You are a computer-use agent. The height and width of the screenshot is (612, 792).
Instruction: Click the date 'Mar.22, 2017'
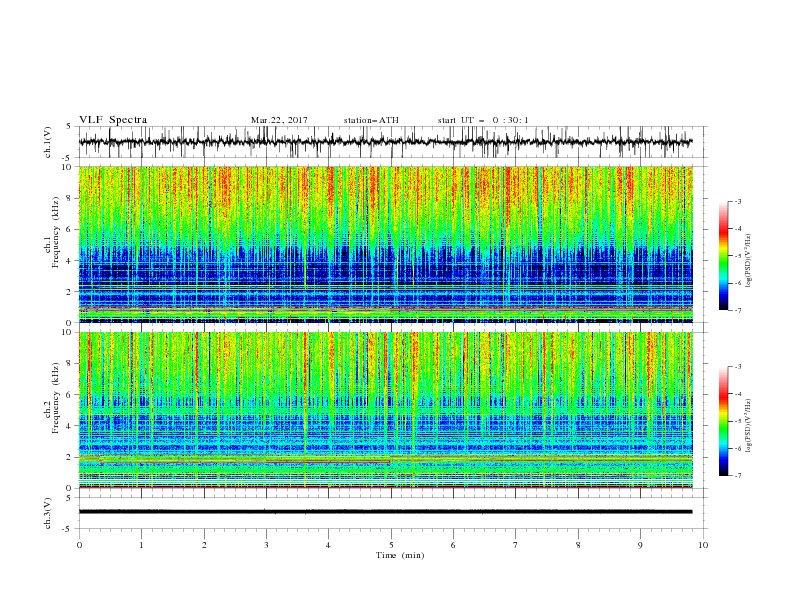279,120
